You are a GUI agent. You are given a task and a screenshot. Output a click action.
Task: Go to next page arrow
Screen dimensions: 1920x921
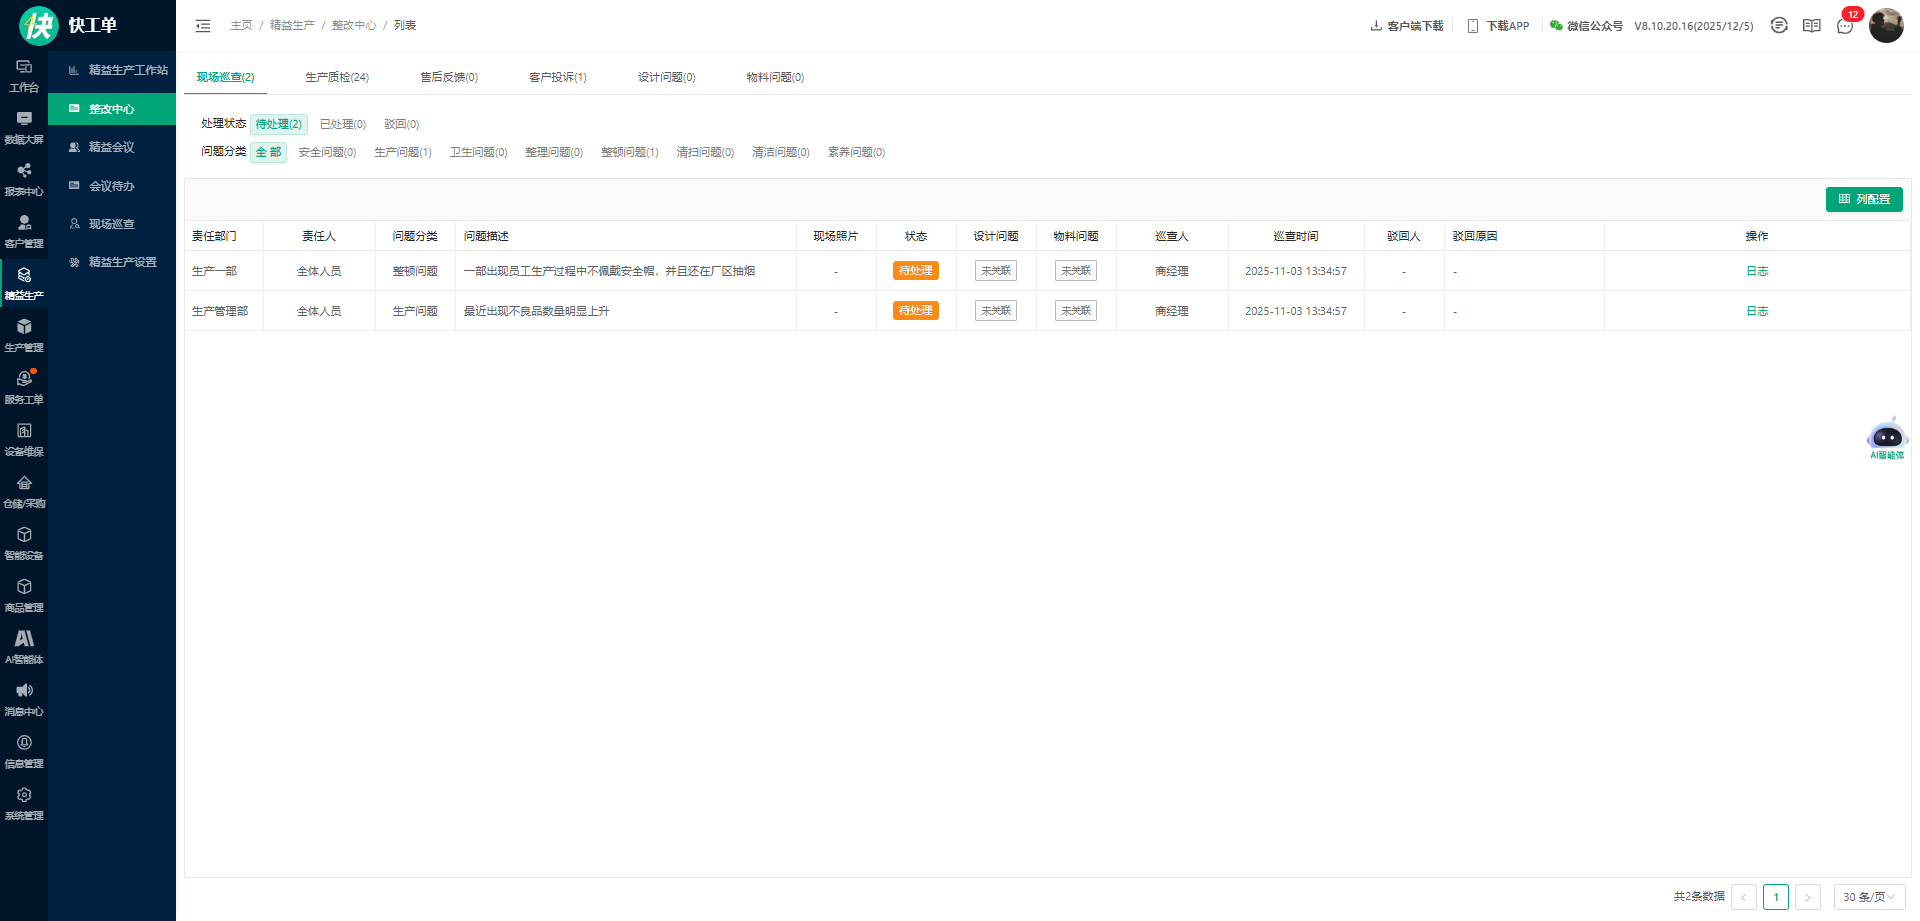point(1807,897)
